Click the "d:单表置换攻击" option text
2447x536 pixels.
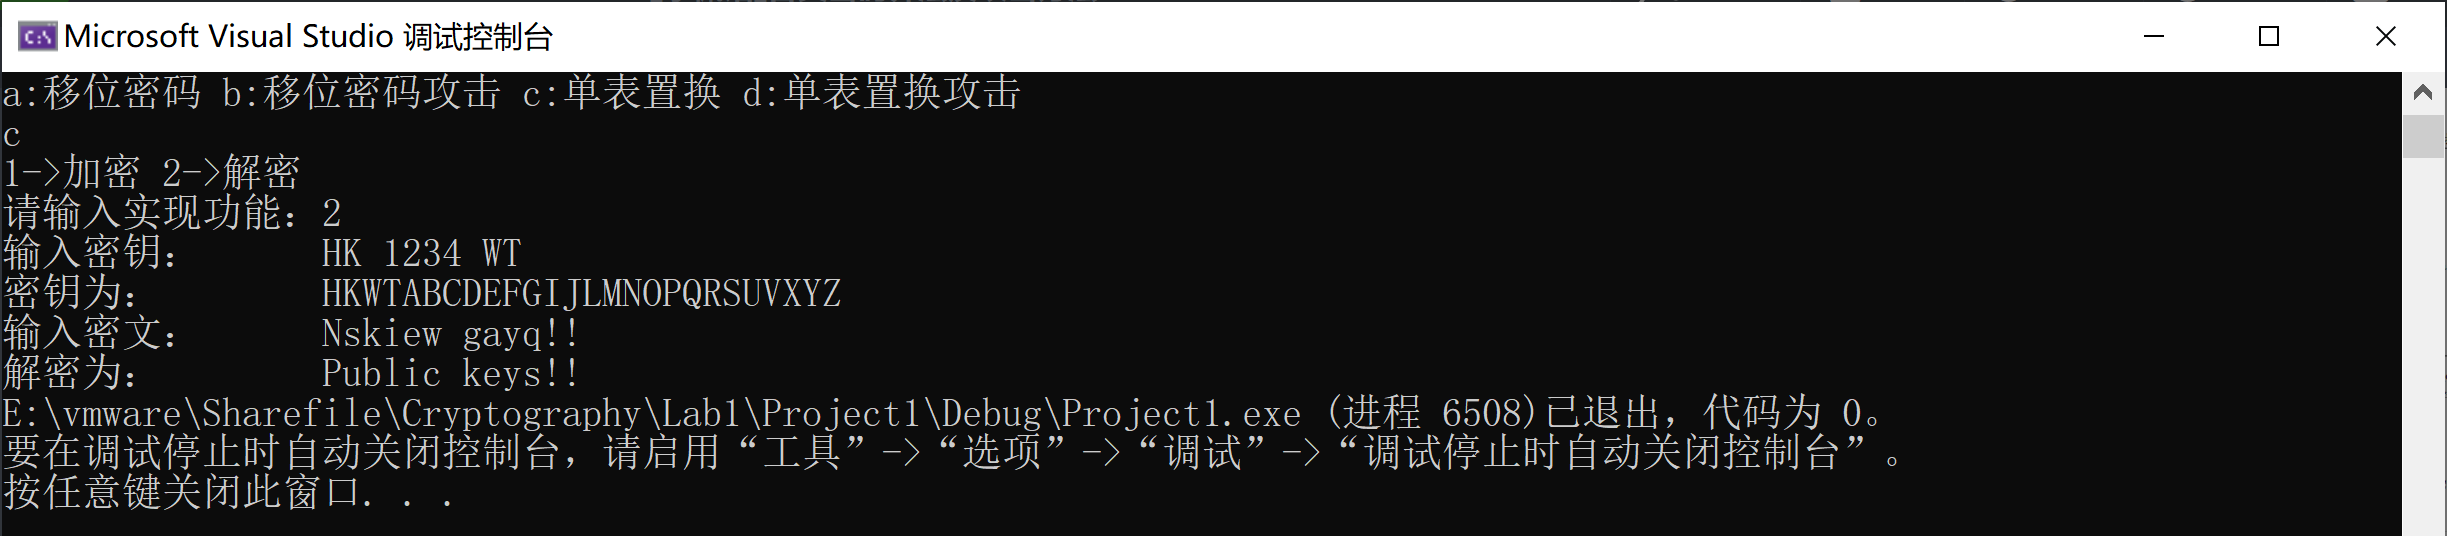tap(881, 93)
